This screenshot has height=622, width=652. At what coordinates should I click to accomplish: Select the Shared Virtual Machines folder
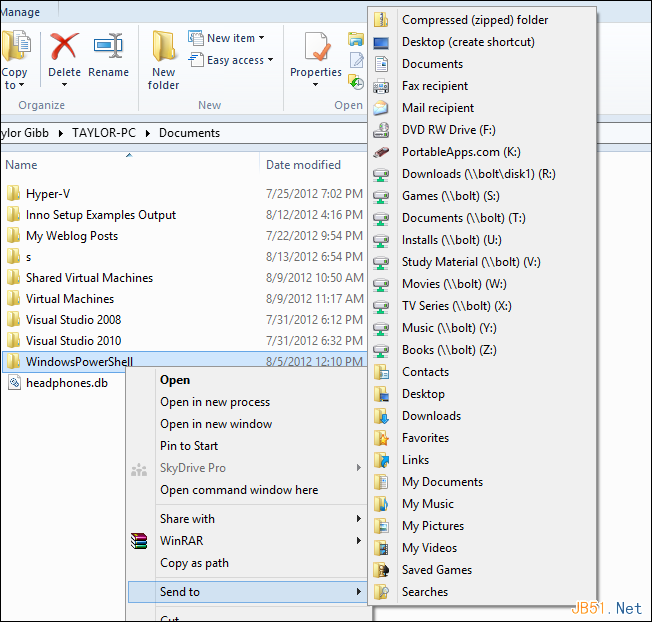tap(89, 278)
